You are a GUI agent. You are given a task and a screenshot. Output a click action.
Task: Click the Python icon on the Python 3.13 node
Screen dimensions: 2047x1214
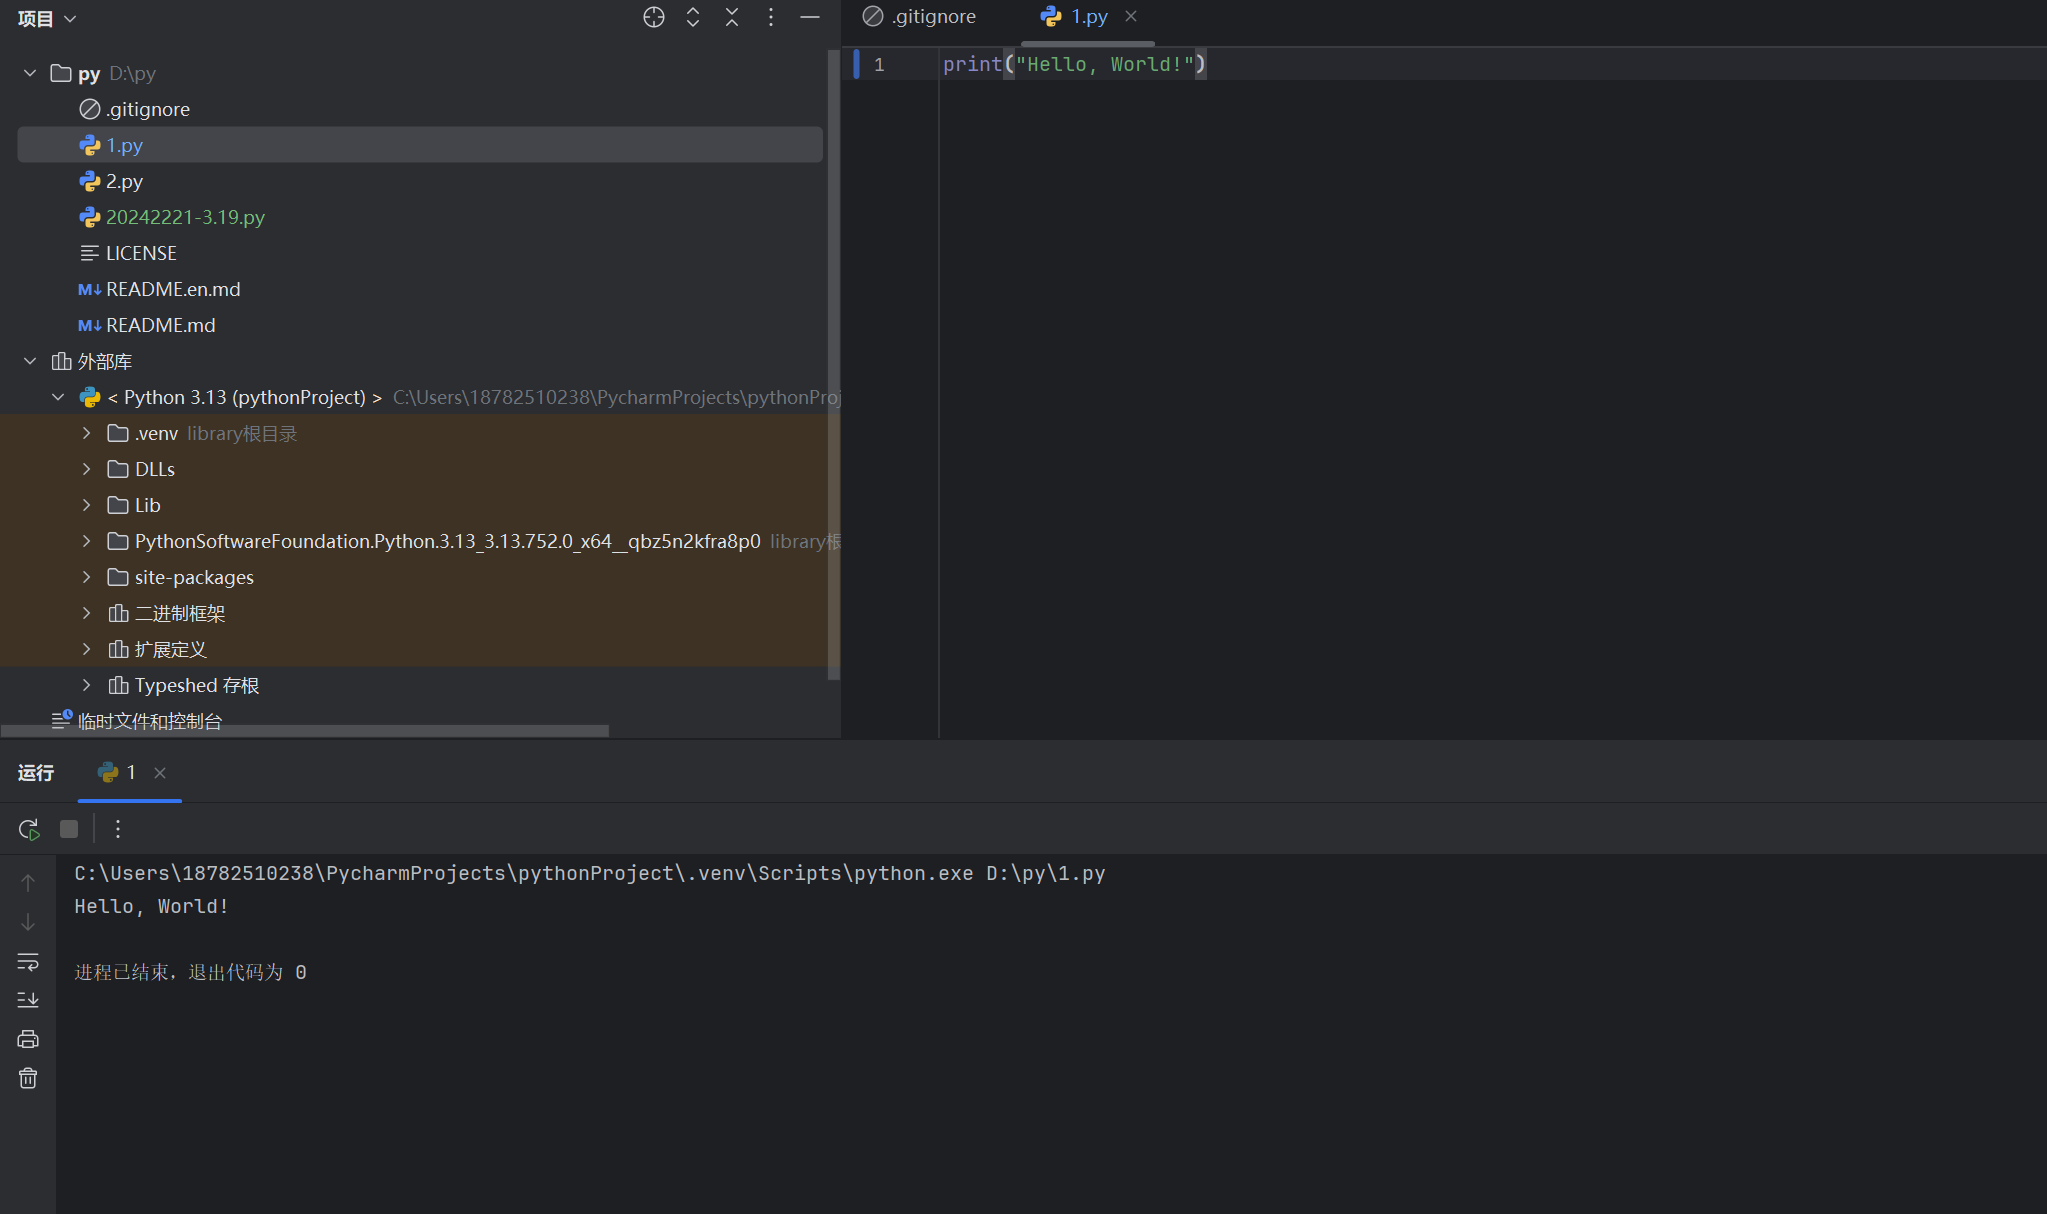click(x=90, y=397)
